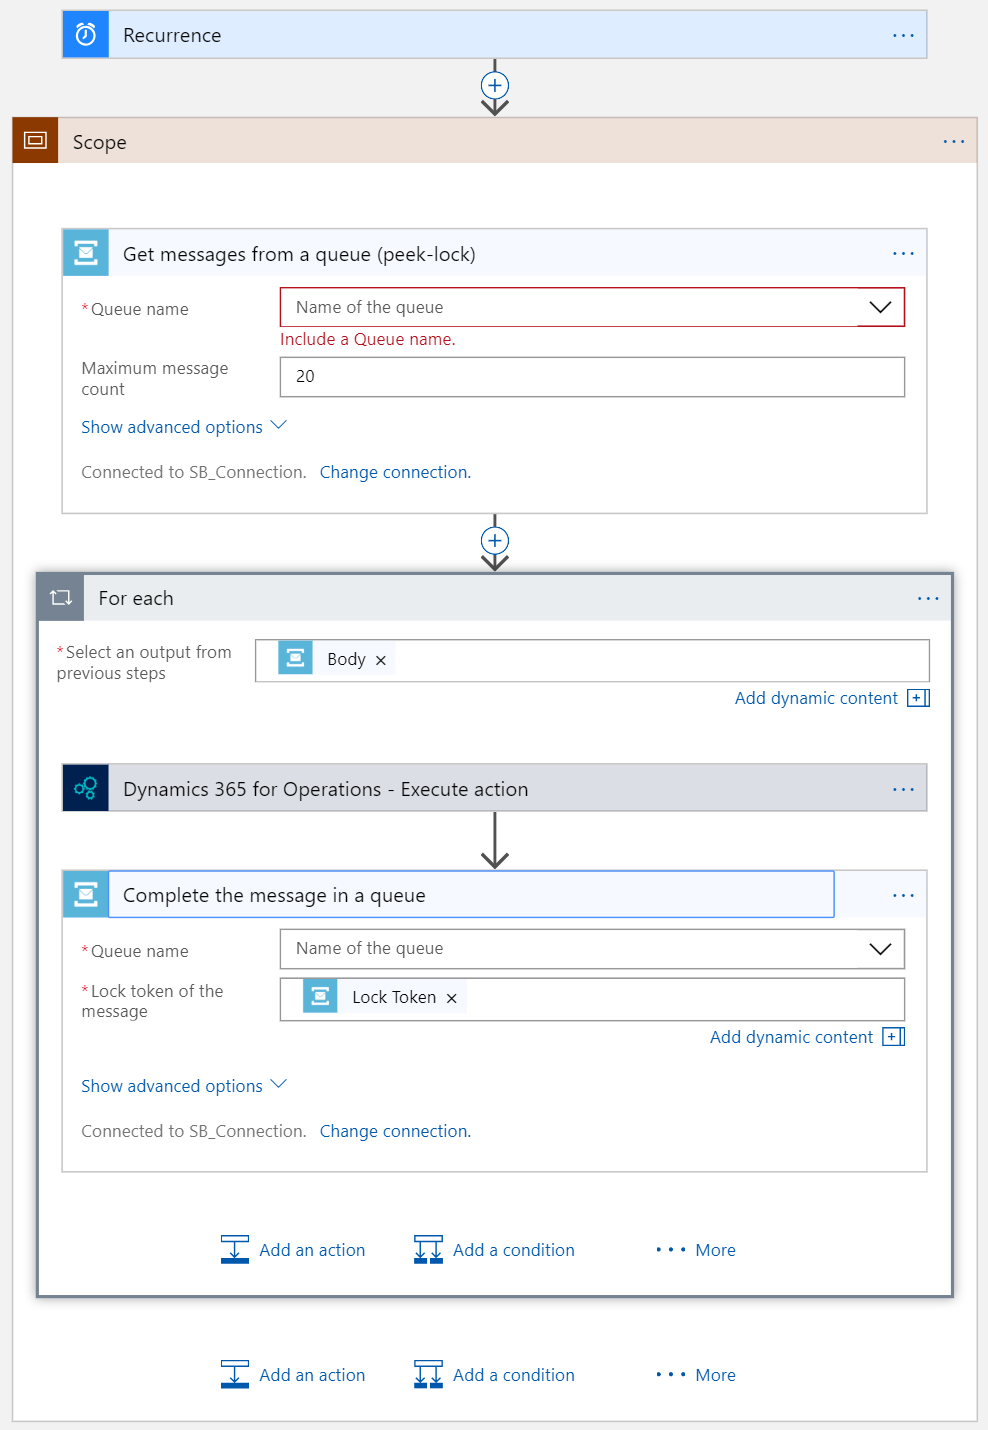Open the Recurrence ellipsis menu
The height and width of the screenshot is (1430, 988).
[903, 35]
